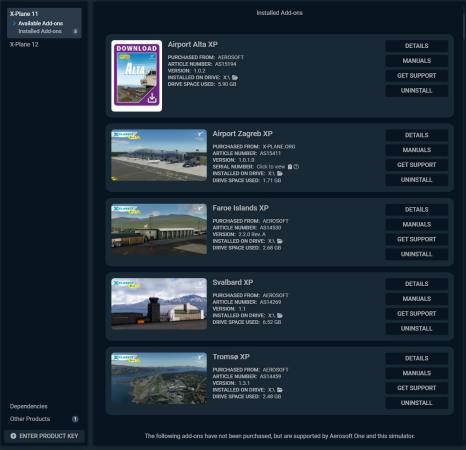Get Support for Airport Alta XP
The height and width of the screenshot is (450, 466).
click(x=417, y=76)
